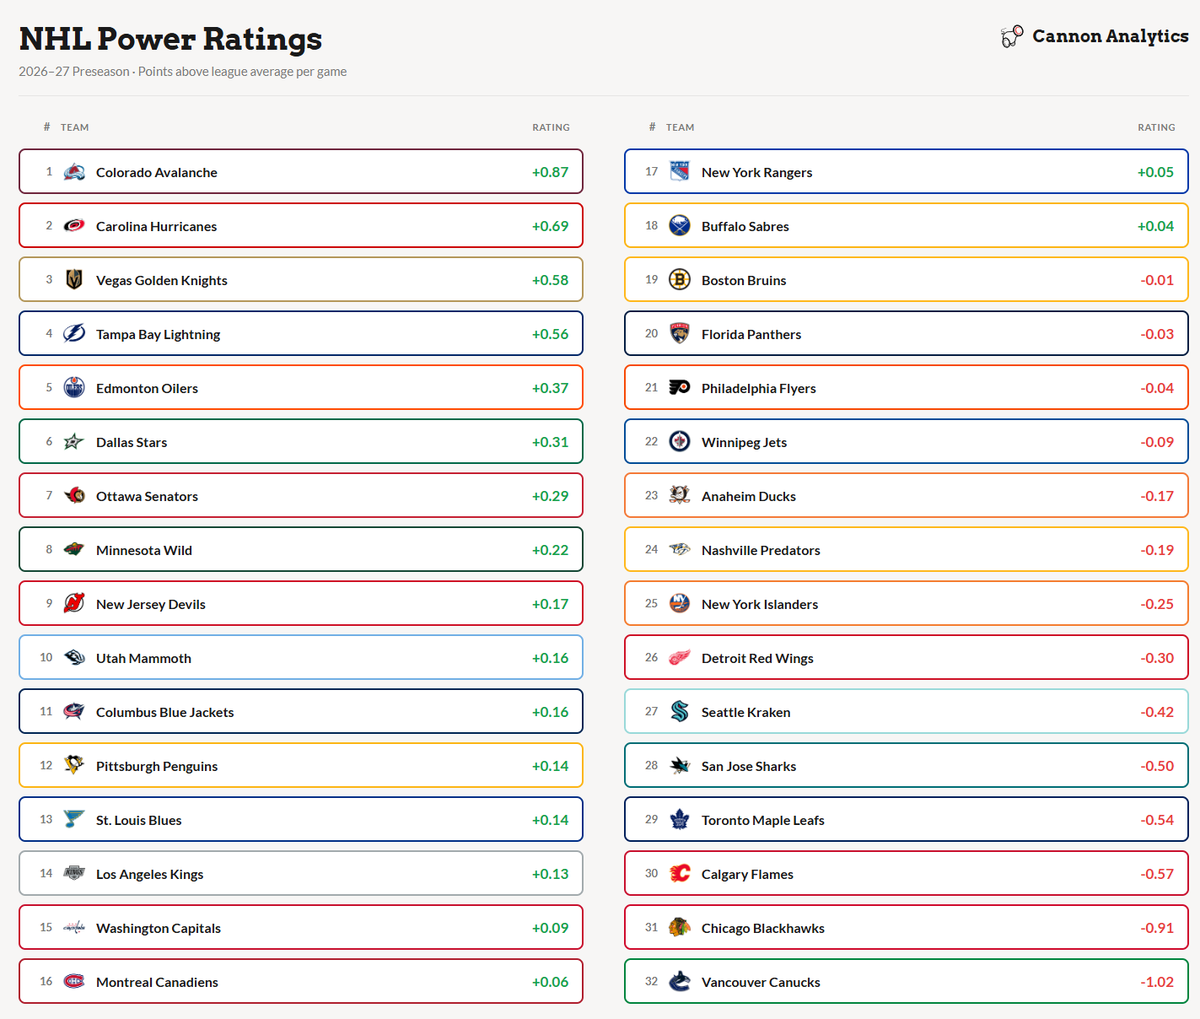The width and height of the screenshot is (1200, 1019).
Task: Click the Florida Panthers logo
Action: [x=680, y=334]
